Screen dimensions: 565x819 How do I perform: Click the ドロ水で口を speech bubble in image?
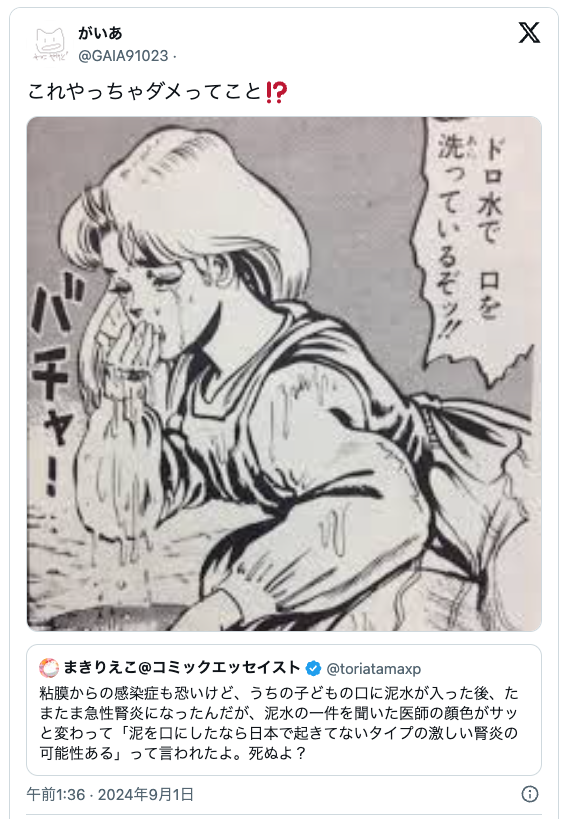[x=472, y=230]
